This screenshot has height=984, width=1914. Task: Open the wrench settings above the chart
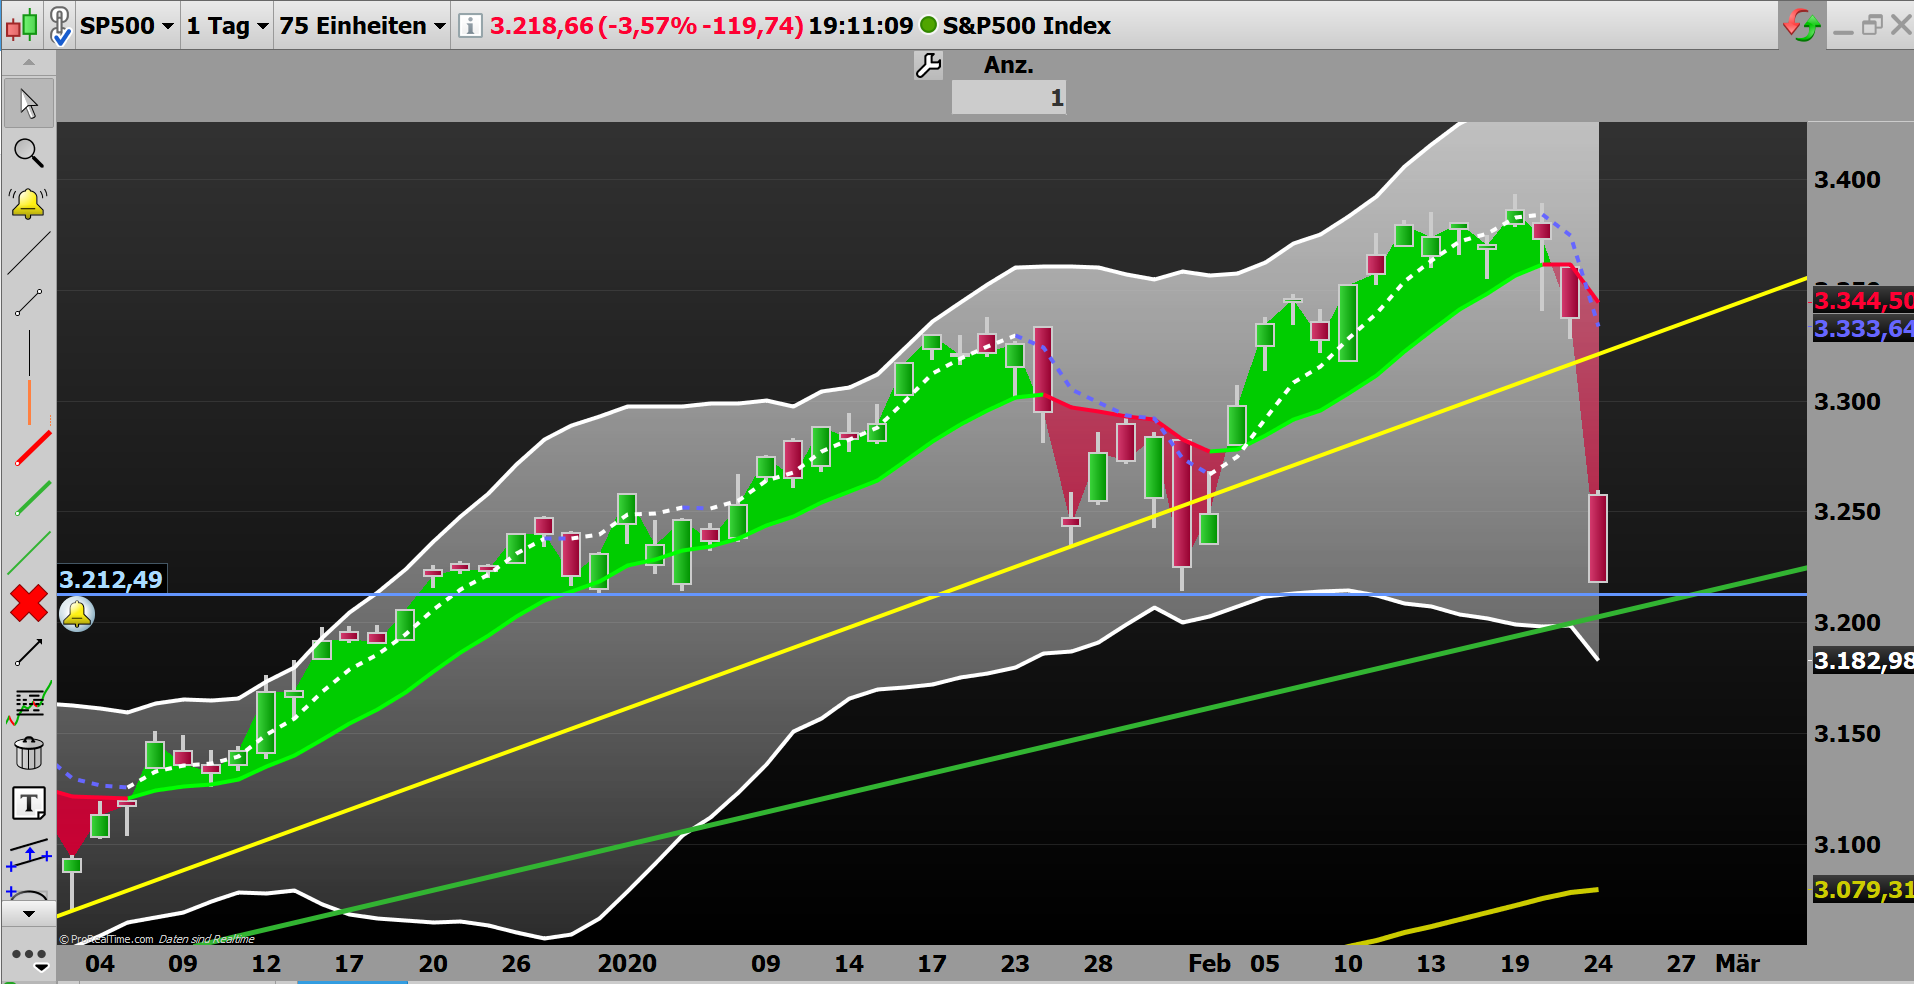927,64
